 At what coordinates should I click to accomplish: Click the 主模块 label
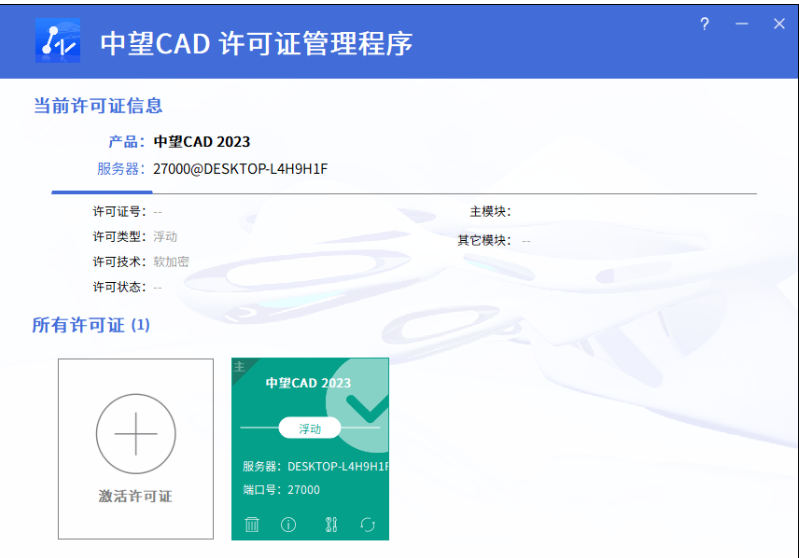click(x=490, y=211)
